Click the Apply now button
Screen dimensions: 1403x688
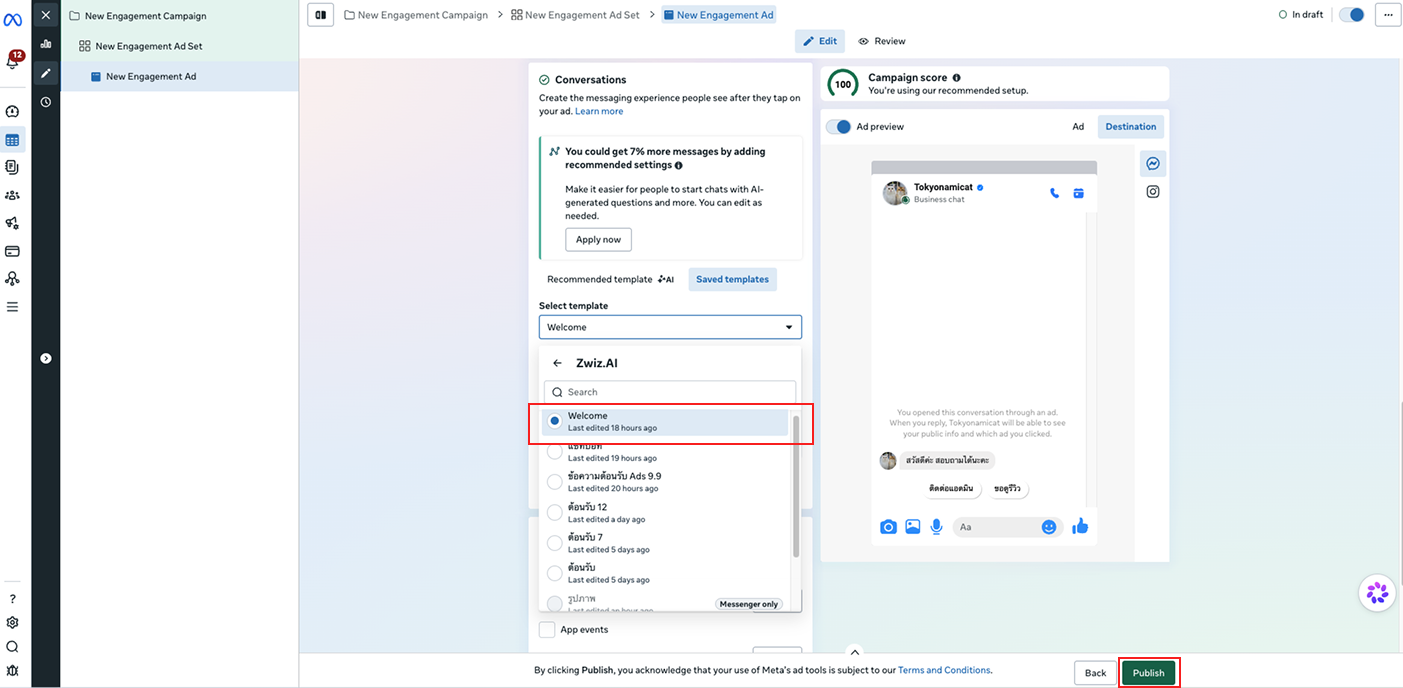tap(598, 240)
